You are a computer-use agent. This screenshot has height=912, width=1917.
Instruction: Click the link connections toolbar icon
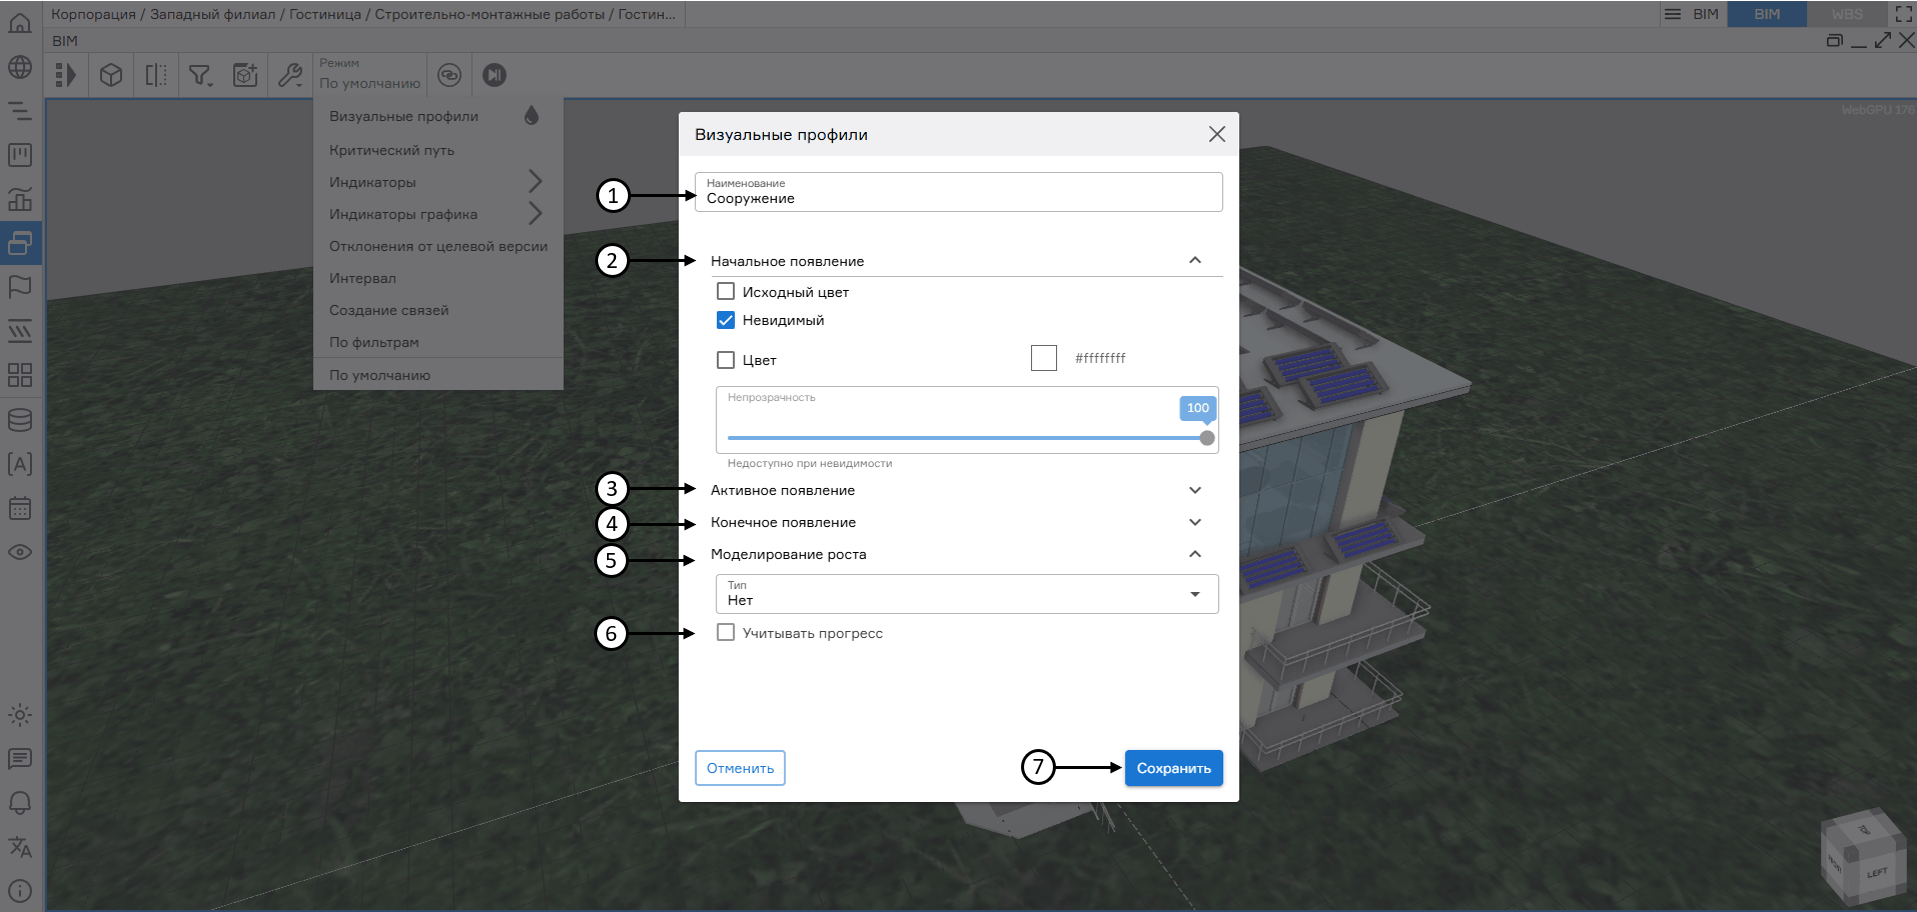click(x=449, y=74)
